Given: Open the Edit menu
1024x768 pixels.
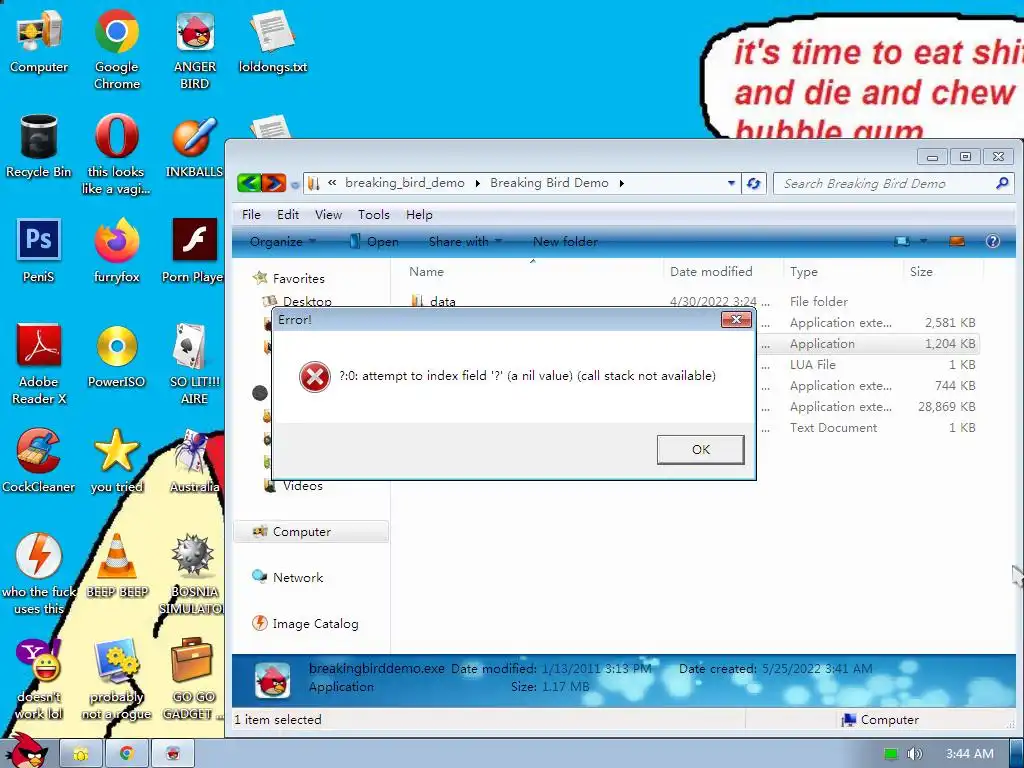Looking at the screenshot, I should coord(288,215).
